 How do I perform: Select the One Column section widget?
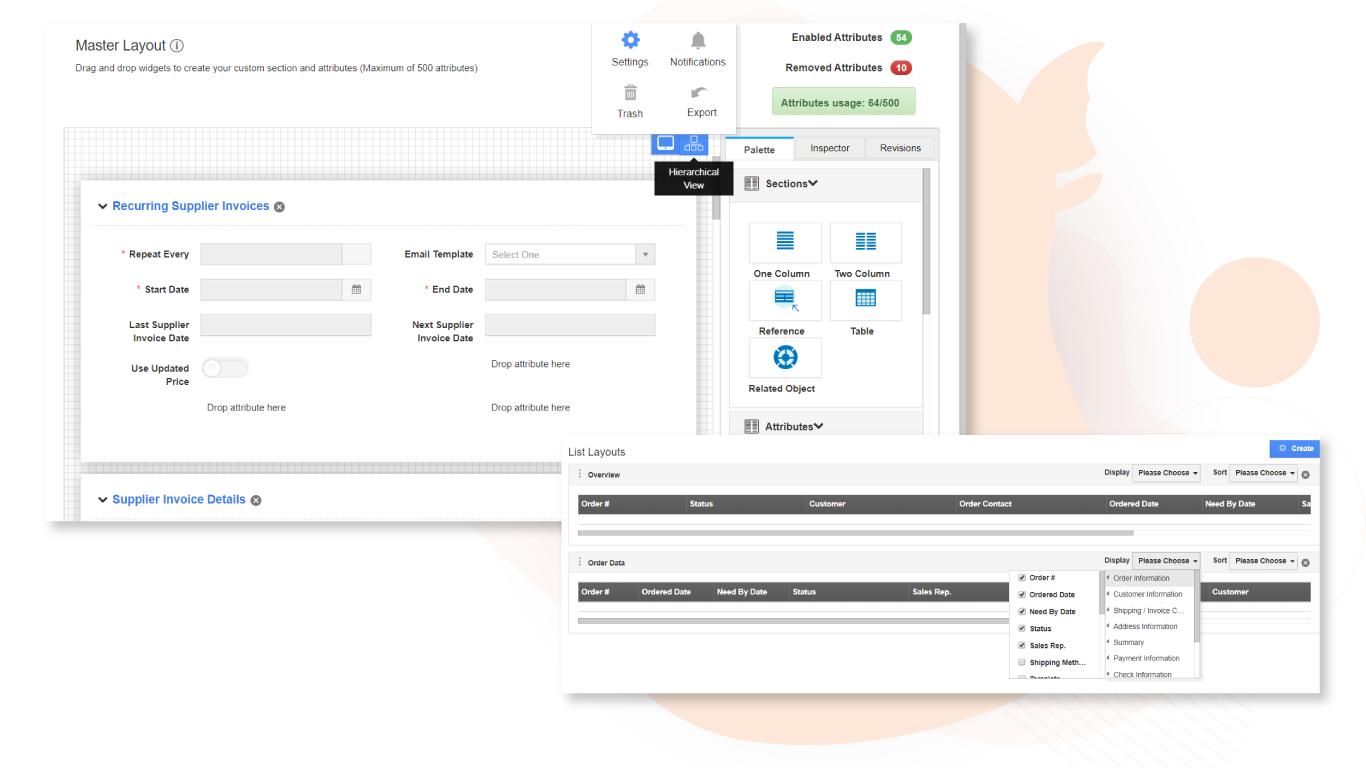785,243
